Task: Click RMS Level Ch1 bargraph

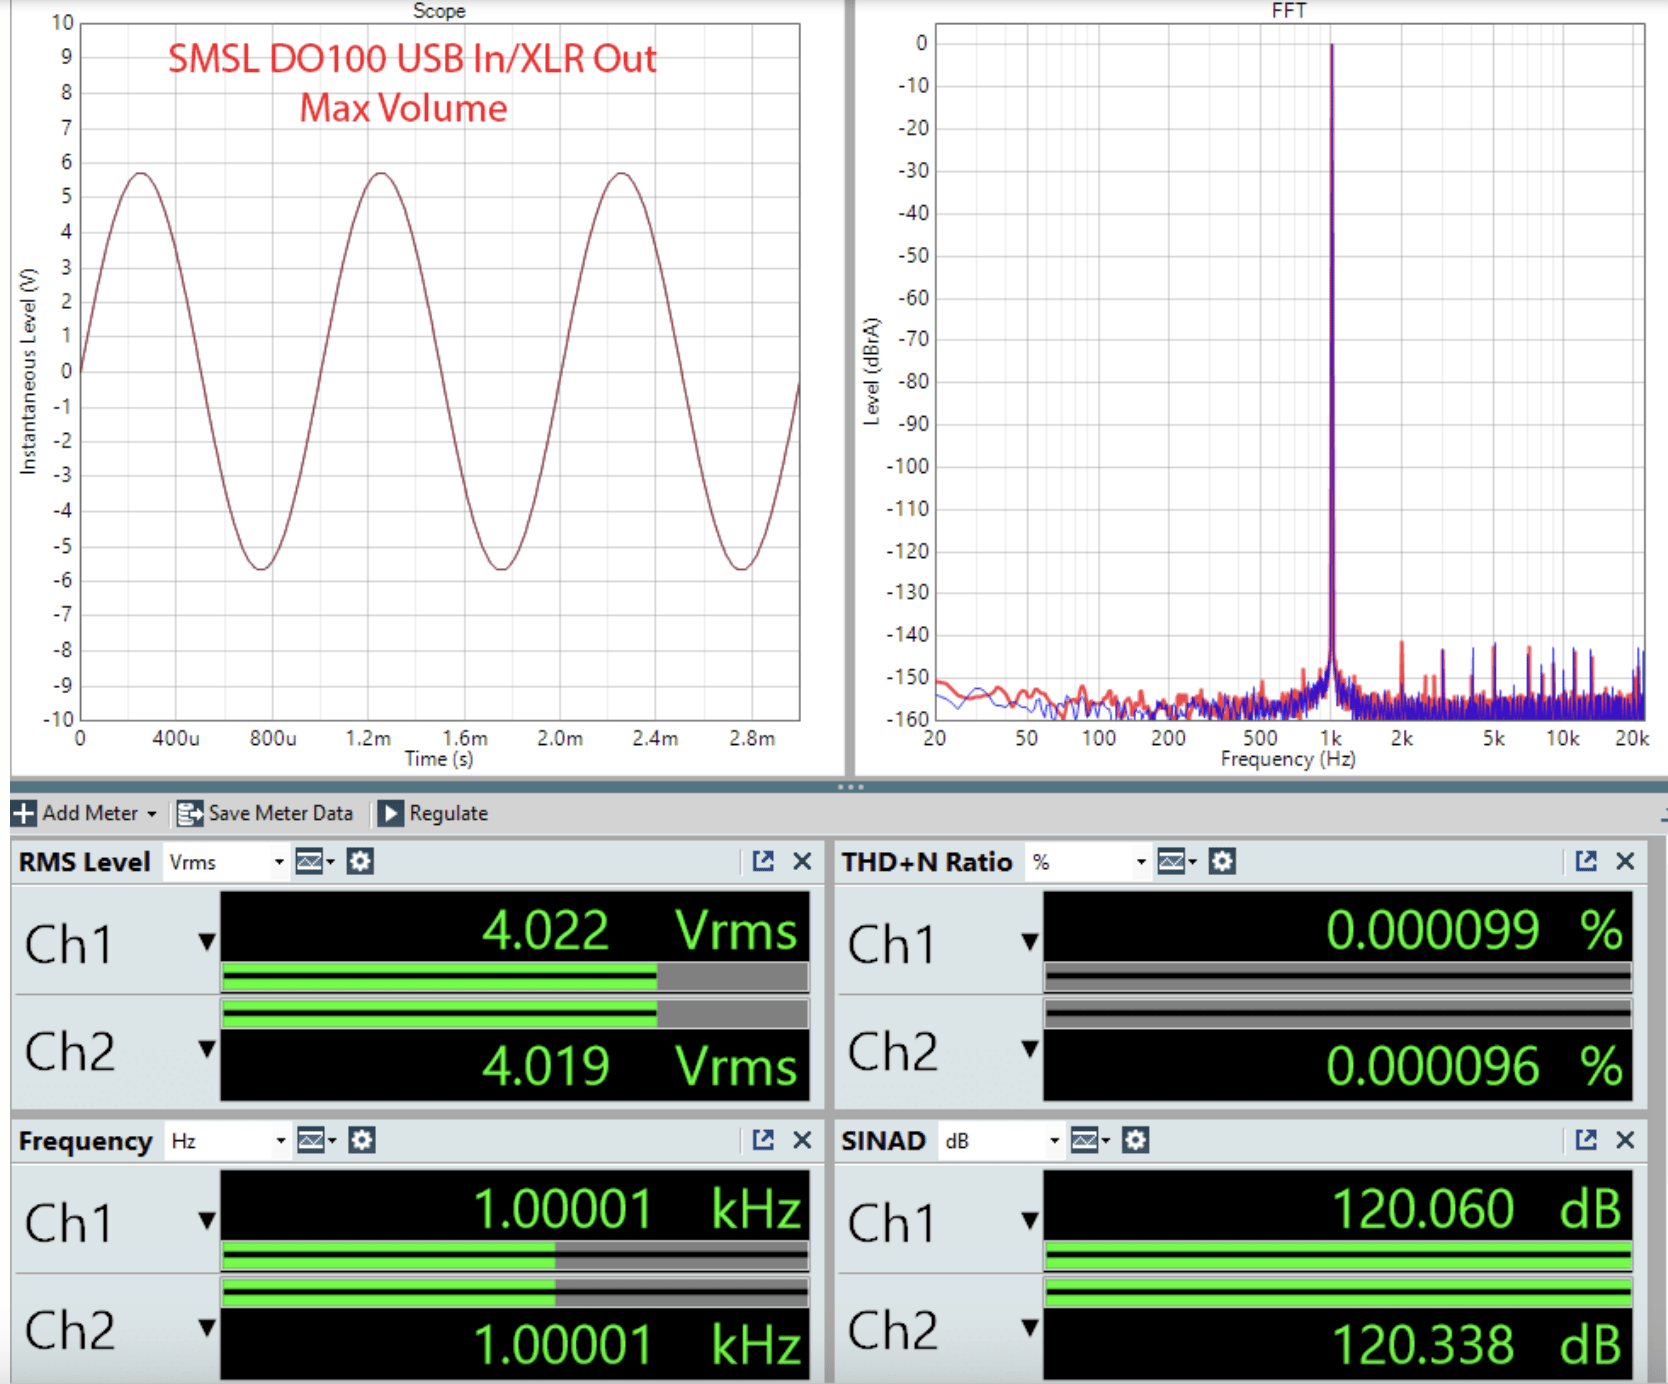Action: click(x=514, y=976)
